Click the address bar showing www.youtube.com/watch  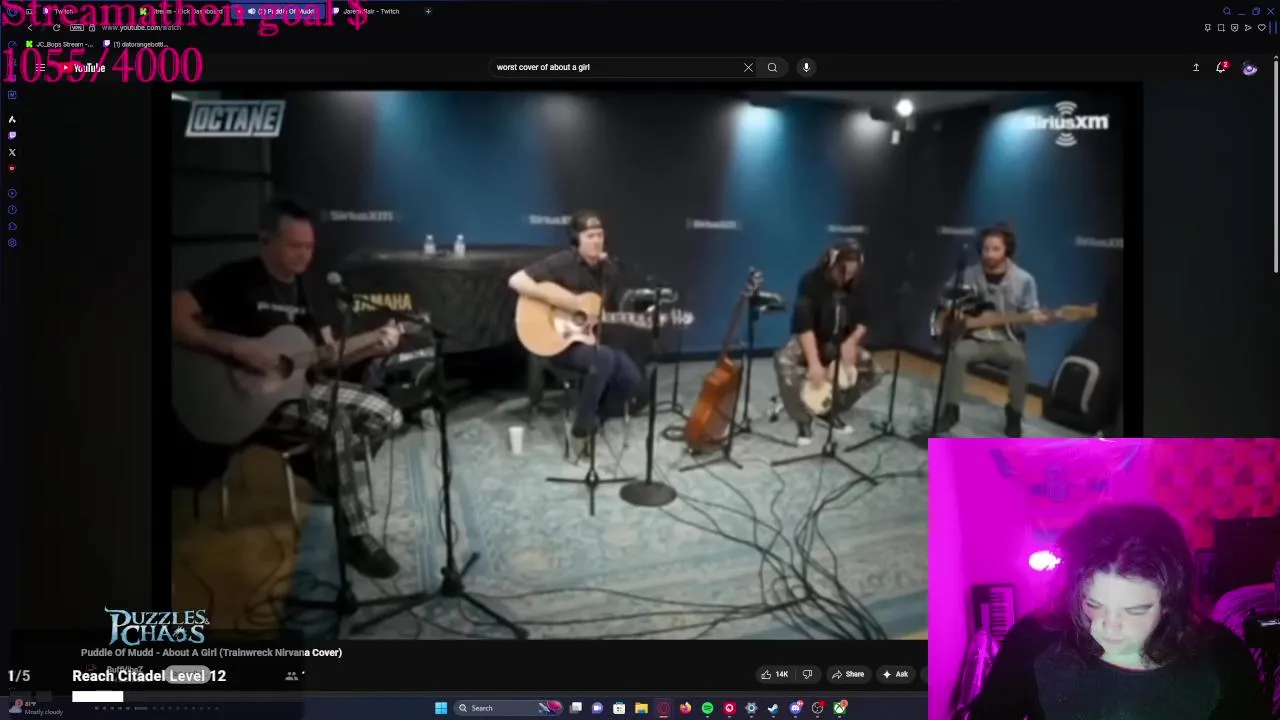[x=141, y=28]
